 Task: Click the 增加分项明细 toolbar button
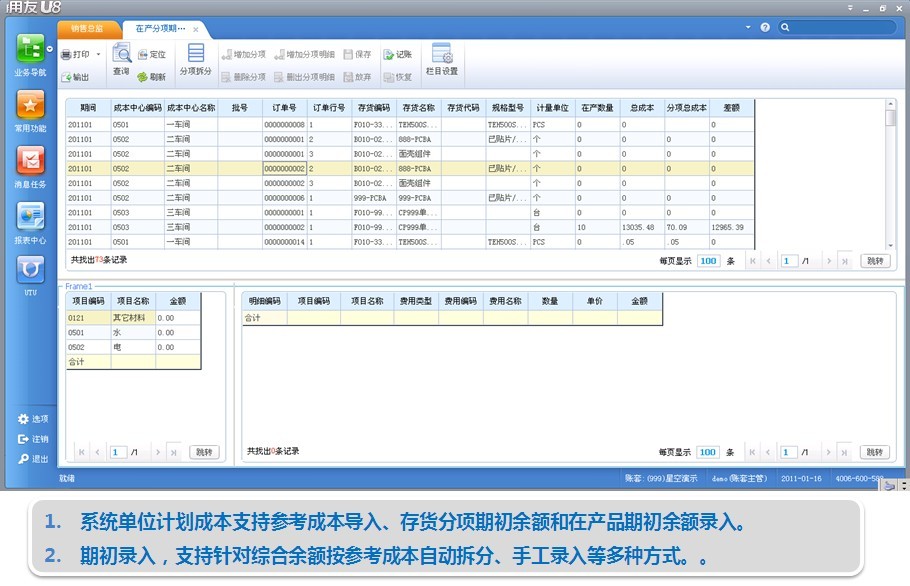pos(305,55)
